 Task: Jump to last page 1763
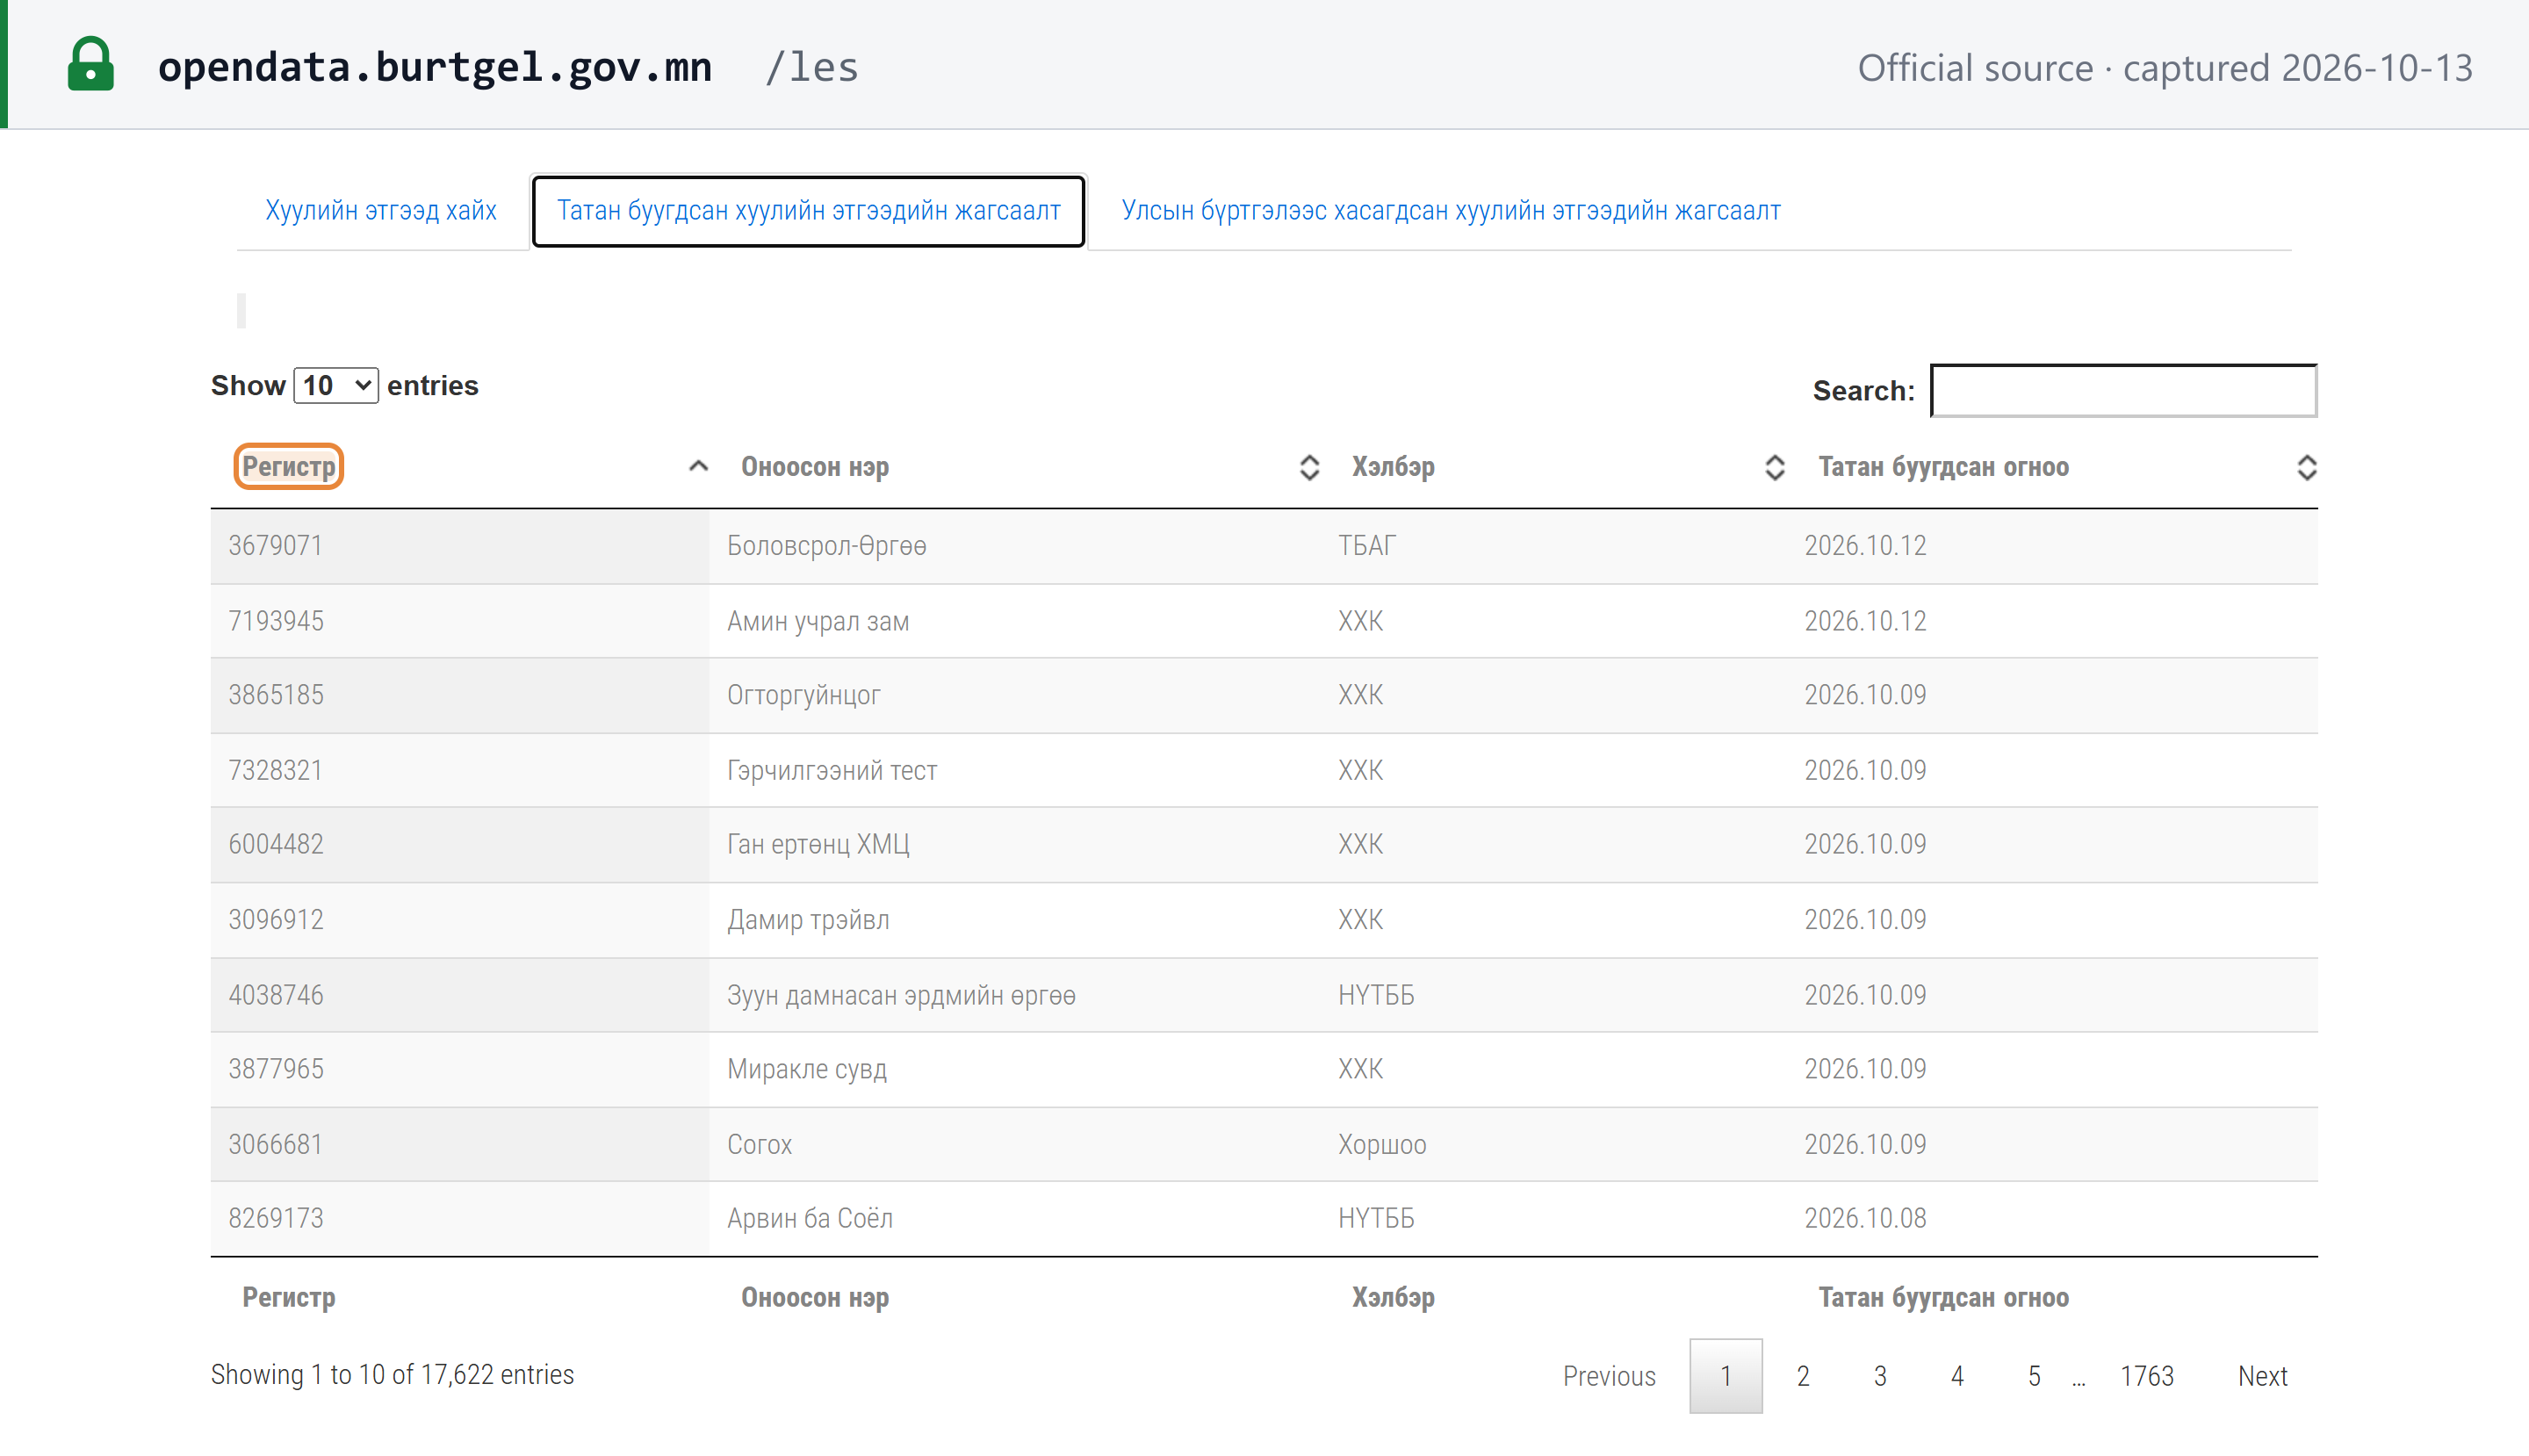(x=2147, y=1376)
